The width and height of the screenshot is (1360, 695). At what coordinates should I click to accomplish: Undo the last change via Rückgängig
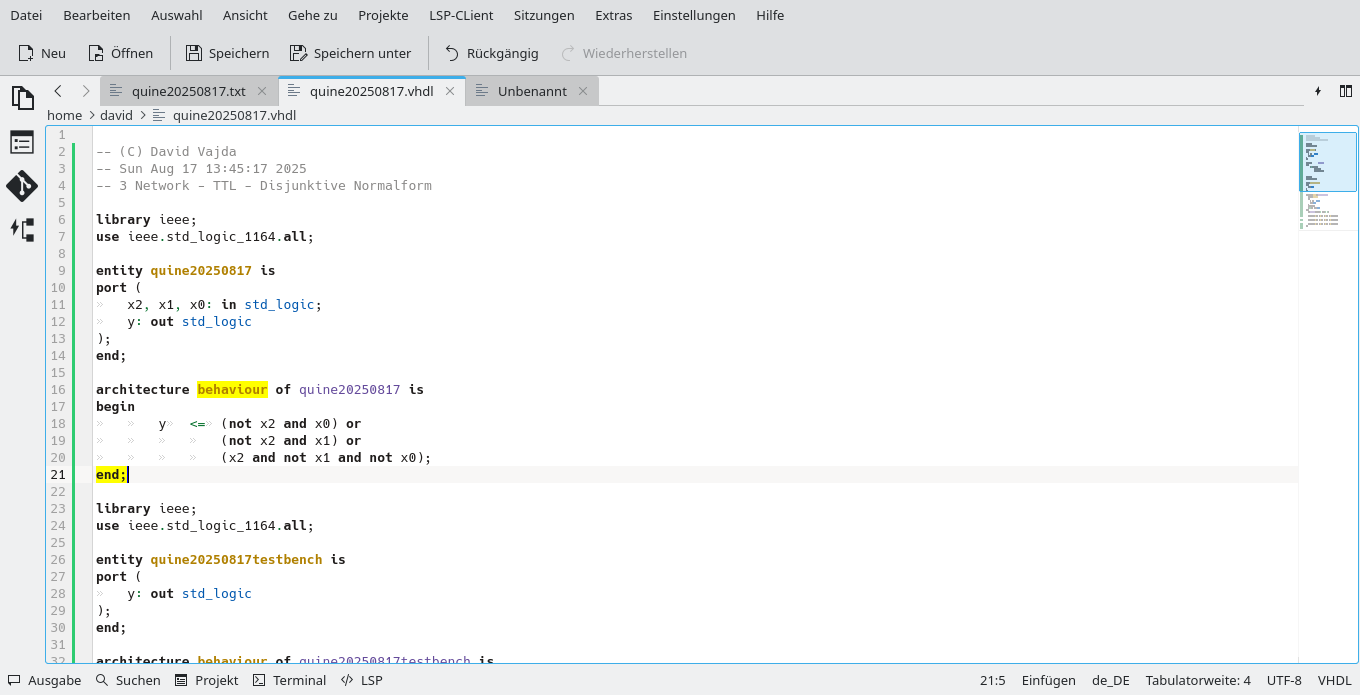point(493,53)
